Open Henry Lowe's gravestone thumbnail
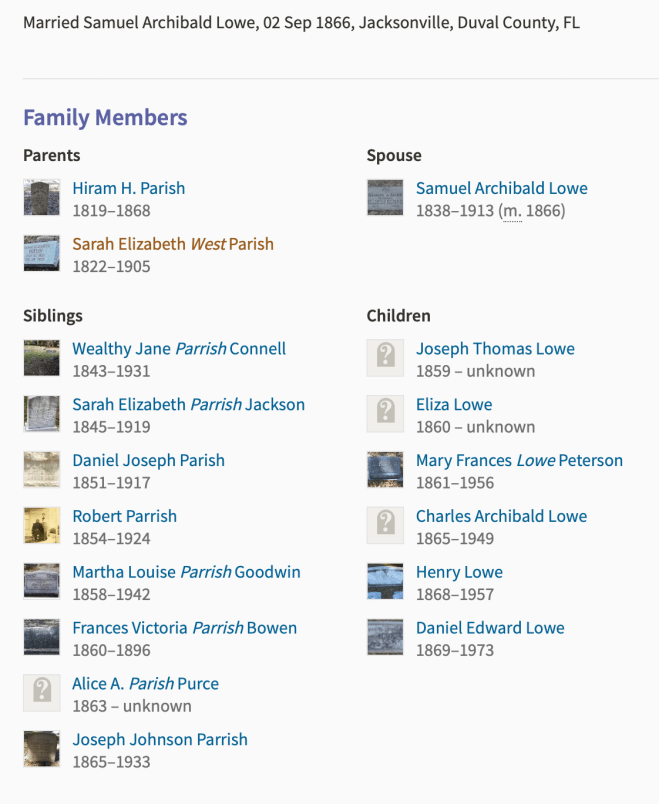 click(x=385, y=582)
